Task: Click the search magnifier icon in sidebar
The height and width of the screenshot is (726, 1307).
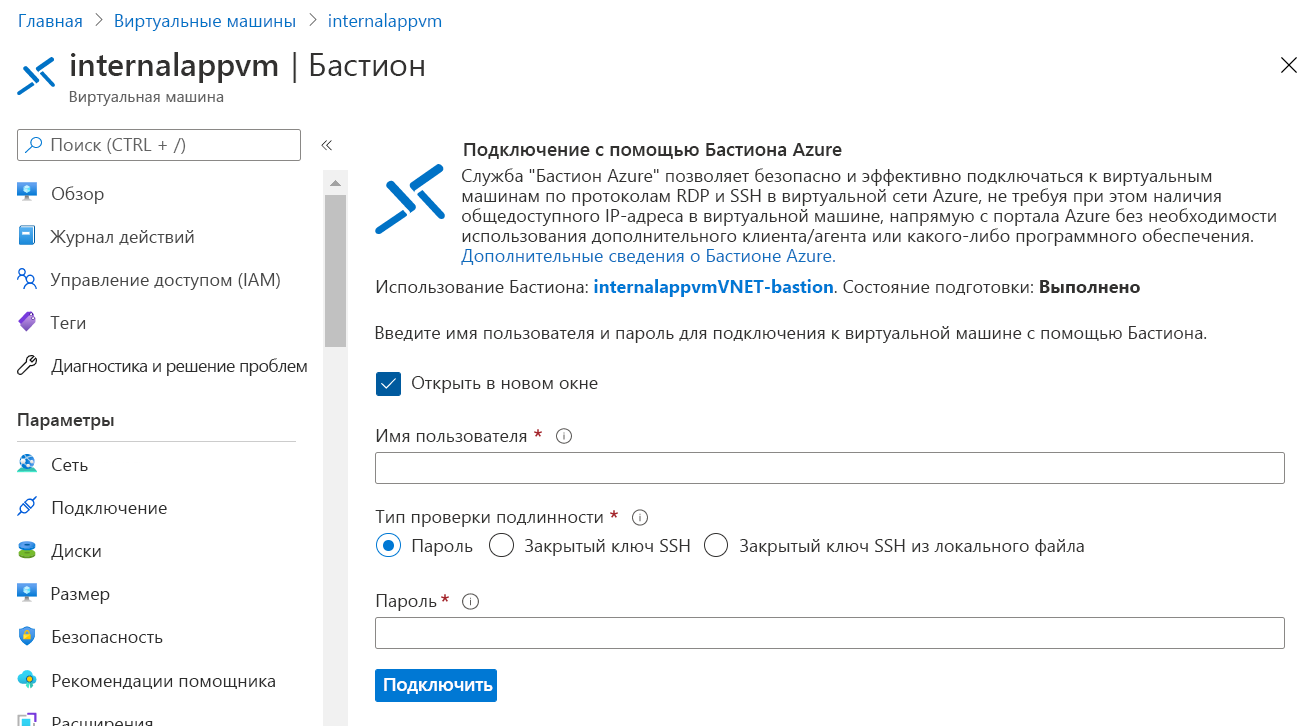Action: (x=34, y=145)
